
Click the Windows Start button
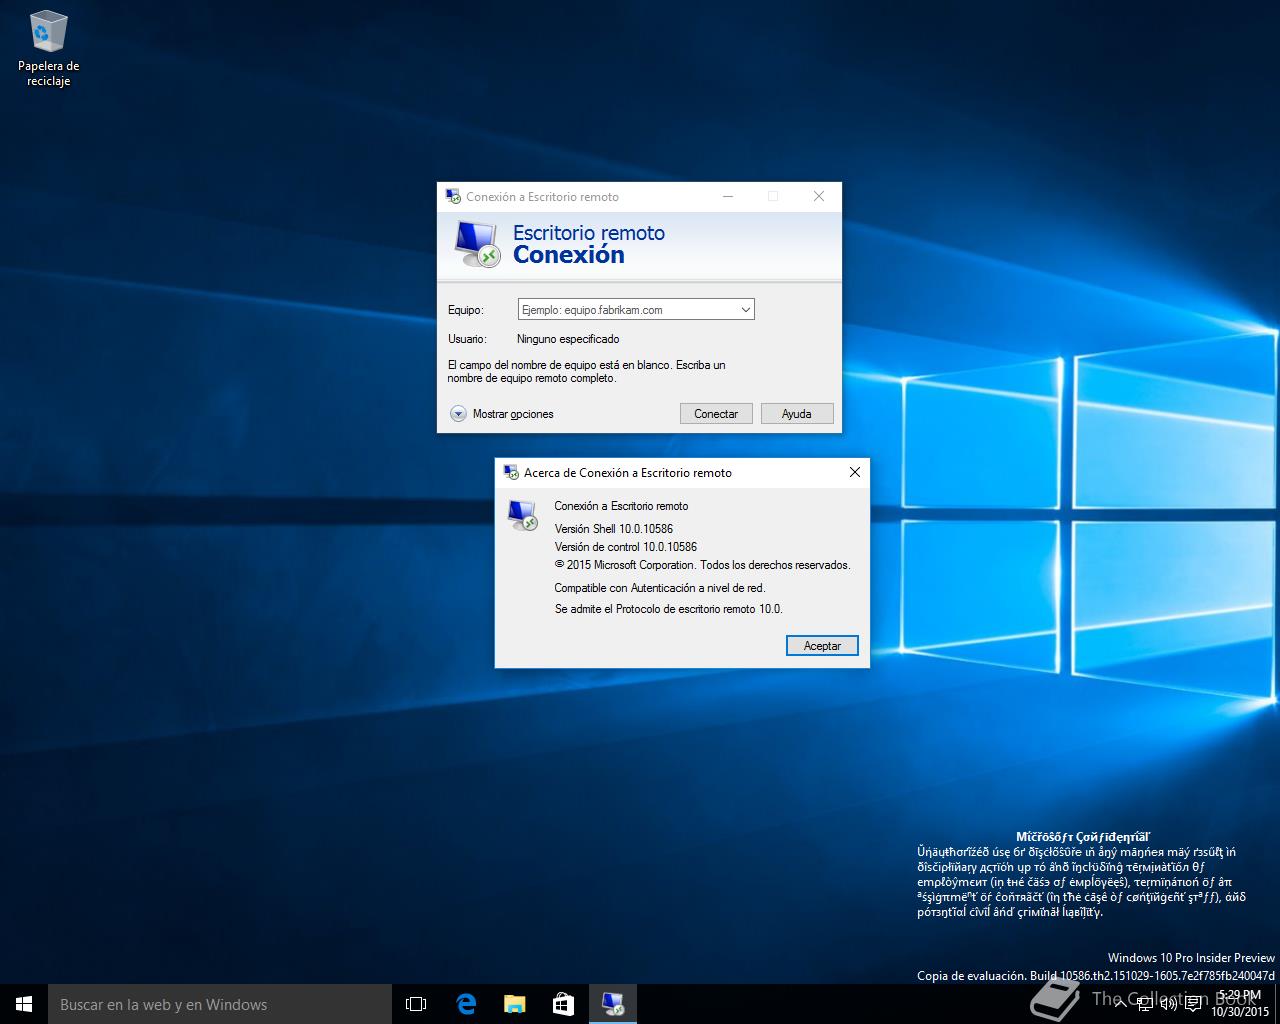click(x=24, y=1004)
